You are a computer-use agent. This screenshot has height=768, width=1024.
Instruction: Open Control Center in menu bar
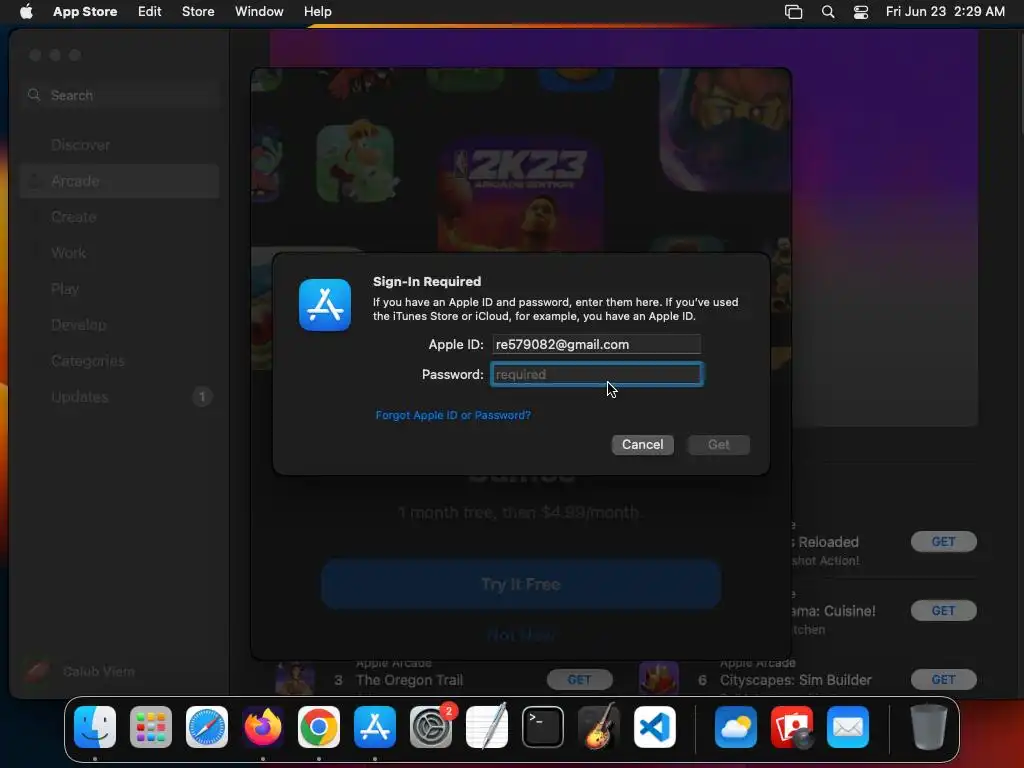tap(861, 11)
